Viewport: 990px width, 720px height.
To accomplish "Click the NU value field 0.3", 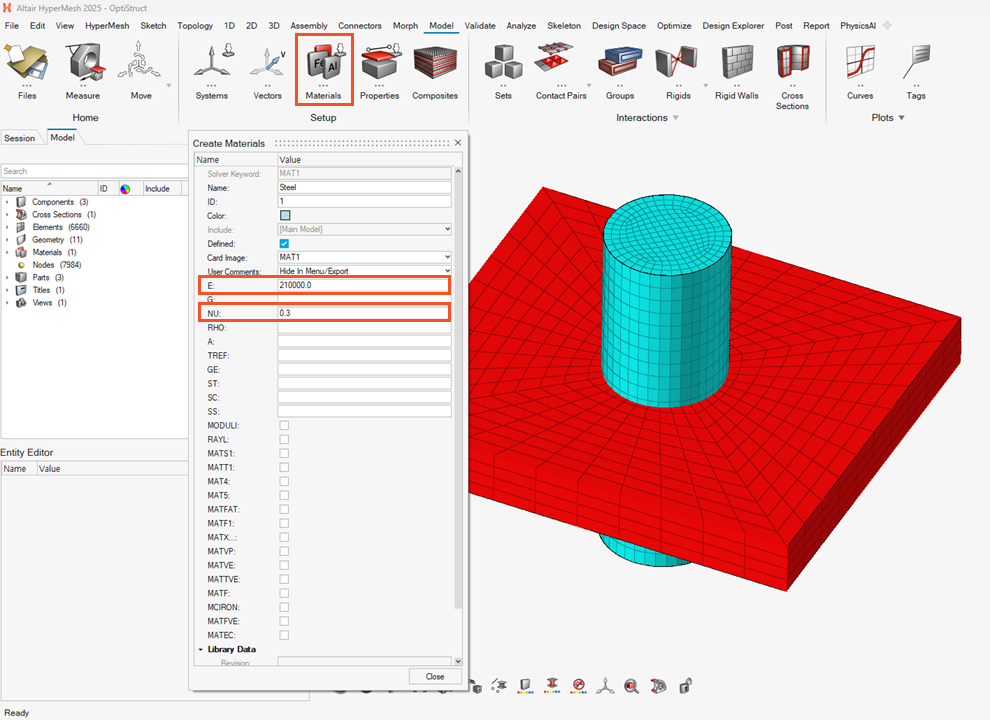I will coord(364,313).
